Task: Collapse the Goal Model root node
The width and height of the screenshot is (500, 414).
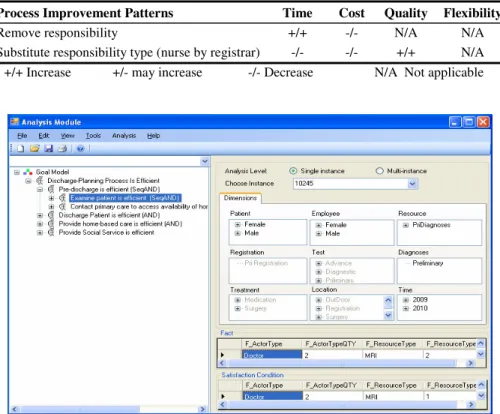Action: (x=17, y=172)
